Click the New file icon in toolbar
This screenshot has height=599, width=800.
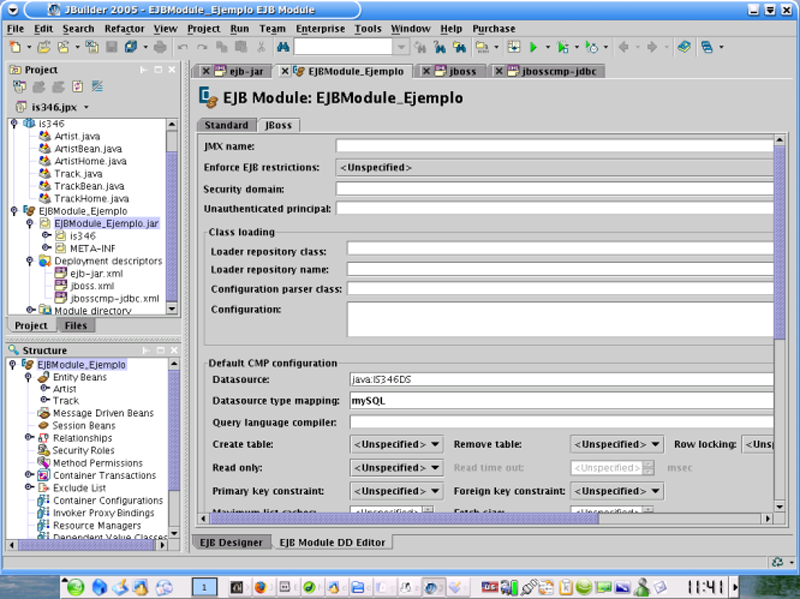click(x=17, y=47)
